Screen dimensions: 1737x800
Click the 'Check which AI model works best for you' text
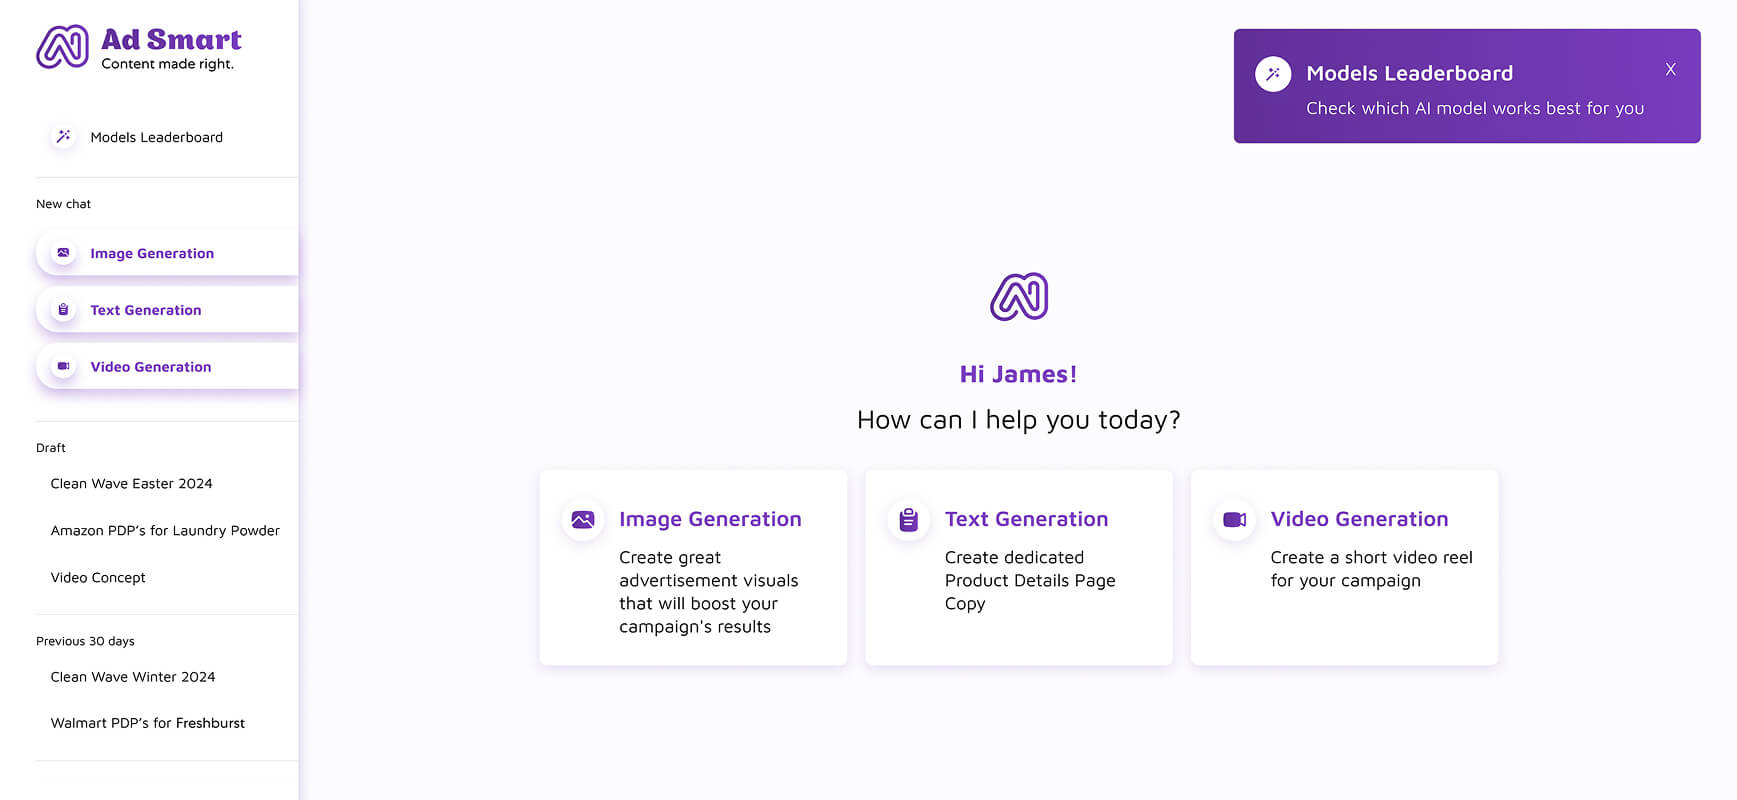tap(1475, 108)
